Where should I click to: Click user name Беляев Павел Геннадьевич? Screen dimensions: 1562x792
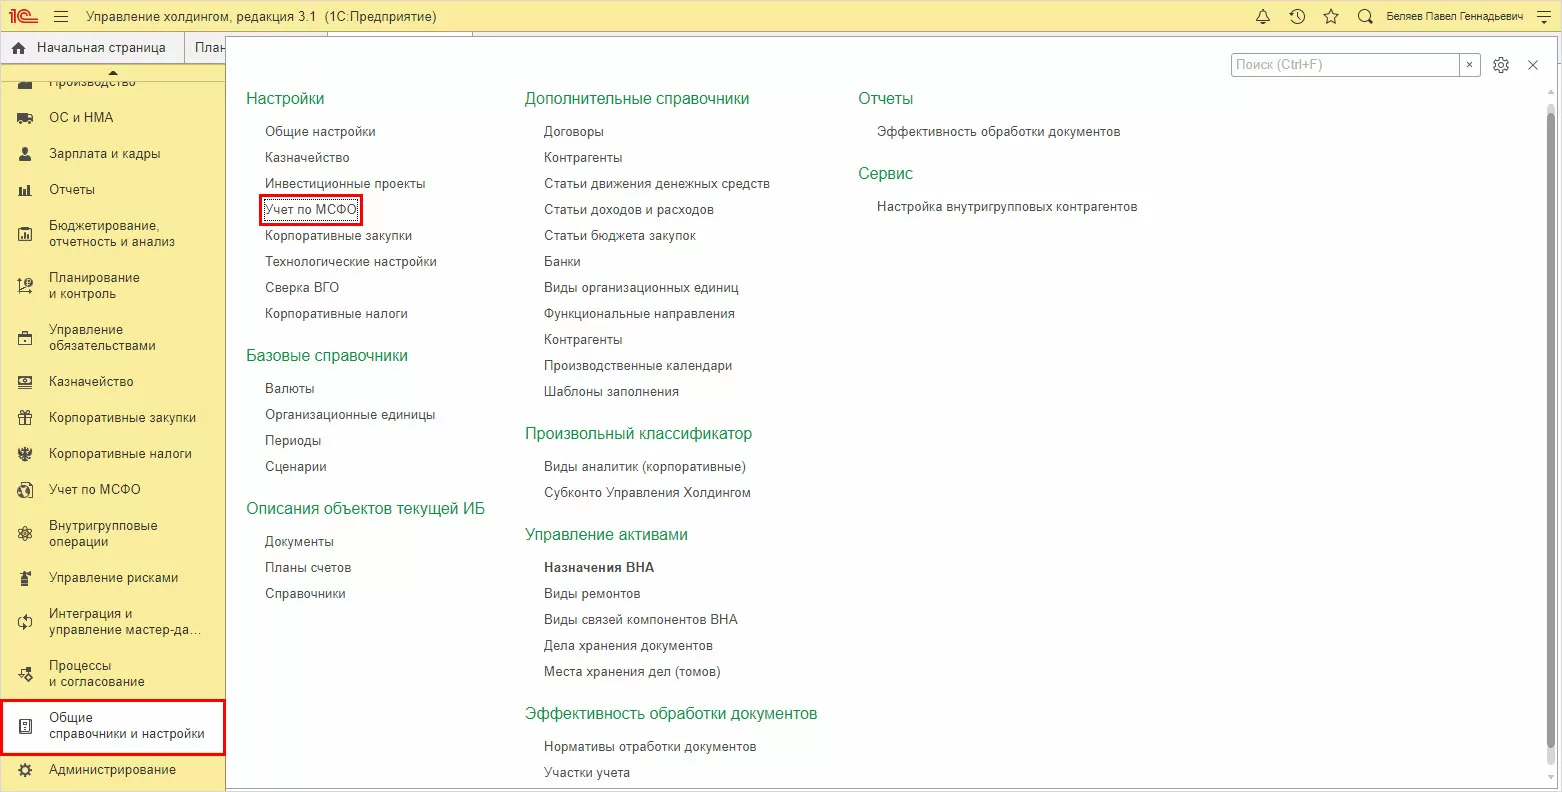(1455, 17)
